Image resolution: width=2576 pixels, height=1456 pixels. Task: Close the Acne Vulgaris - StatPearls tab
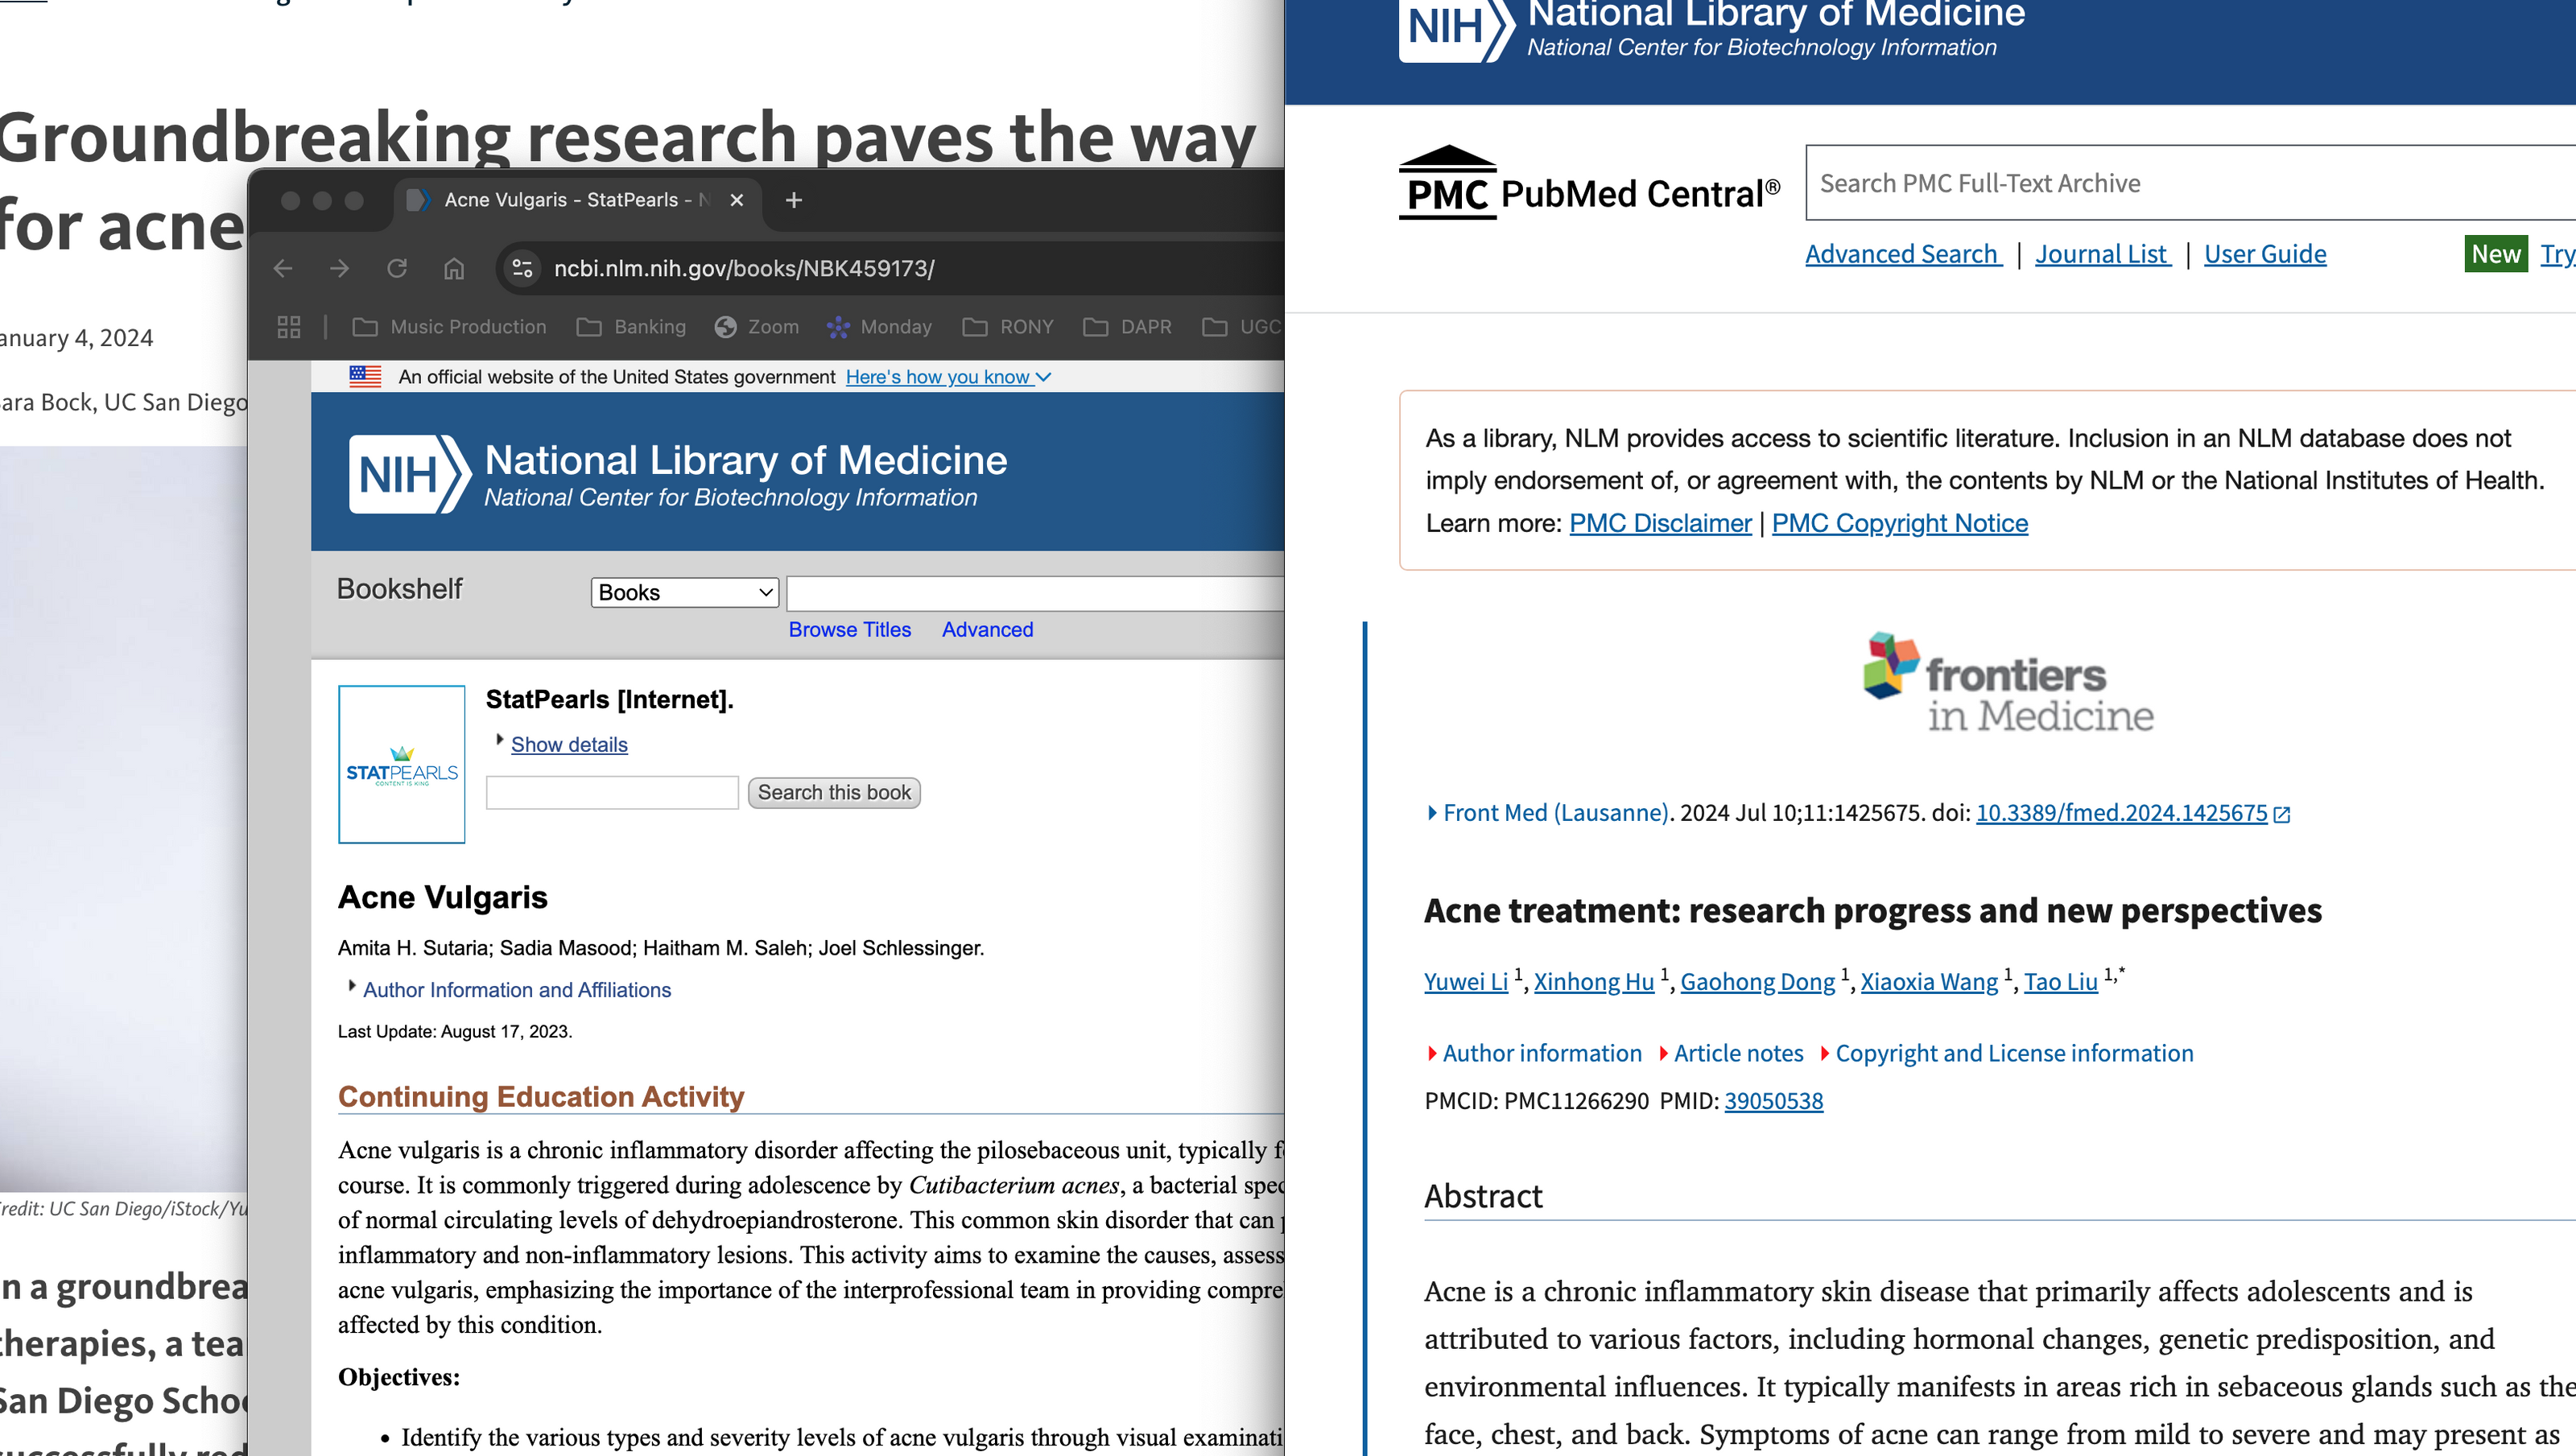(737, 200)
